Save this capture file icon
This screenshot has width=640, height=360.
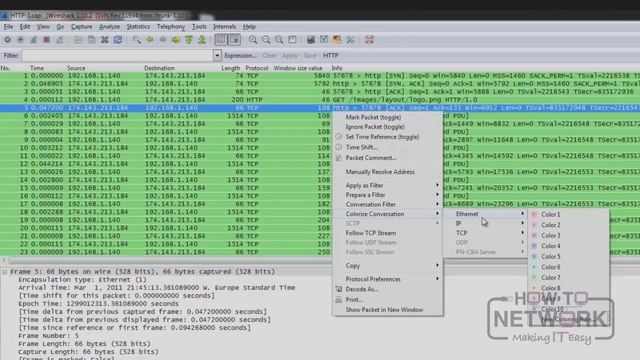[x=91, y=40]
